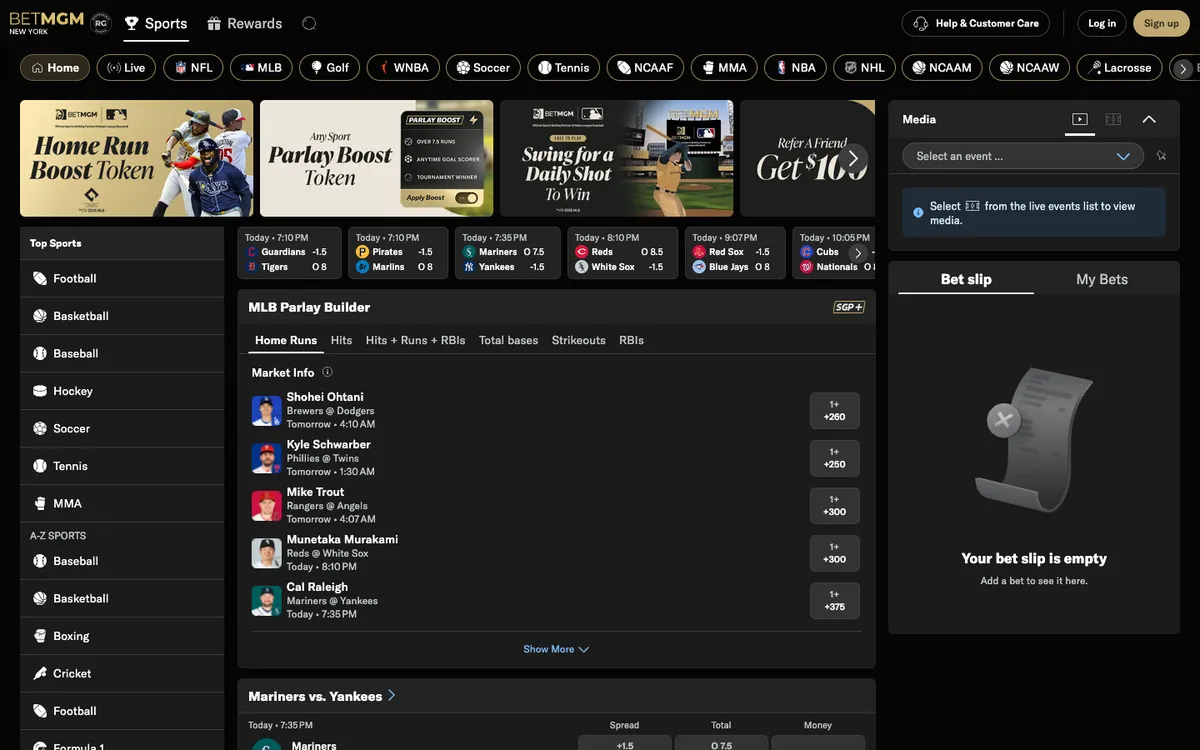This screenshot has height=750, width=1200.
Task: Switch to the RBIs tab
Action: point(631,340)
